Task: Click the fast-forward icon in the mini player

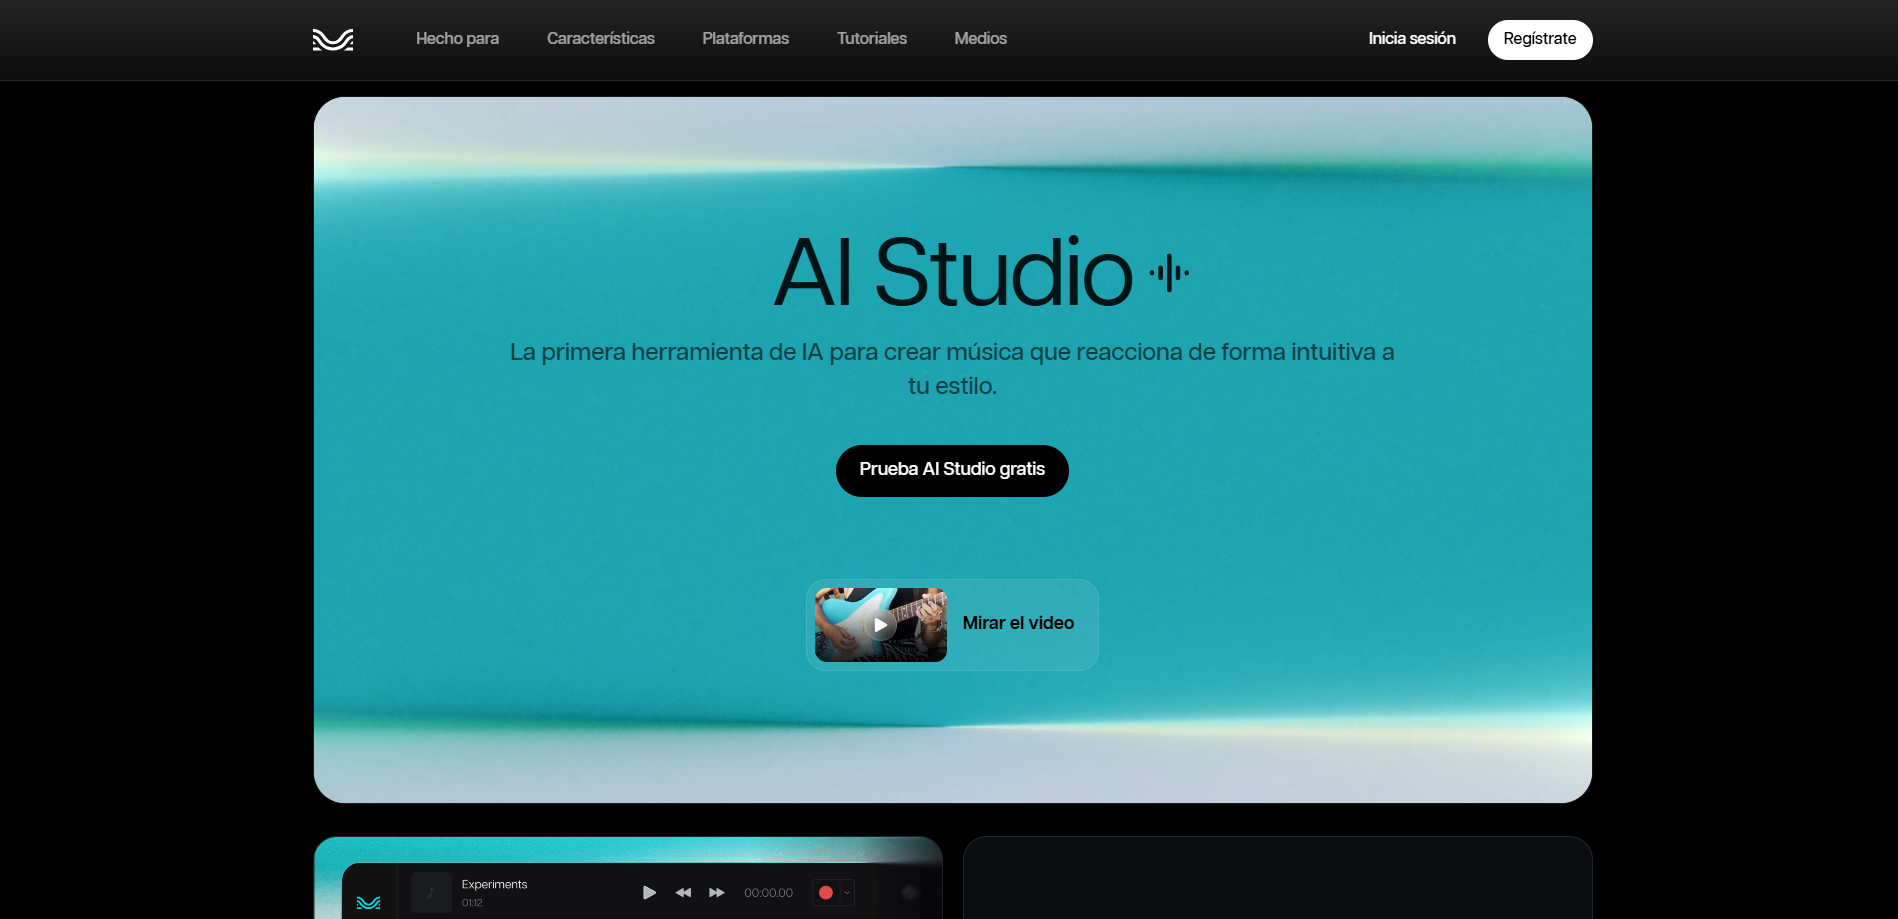Action: (x=716, y=892)
